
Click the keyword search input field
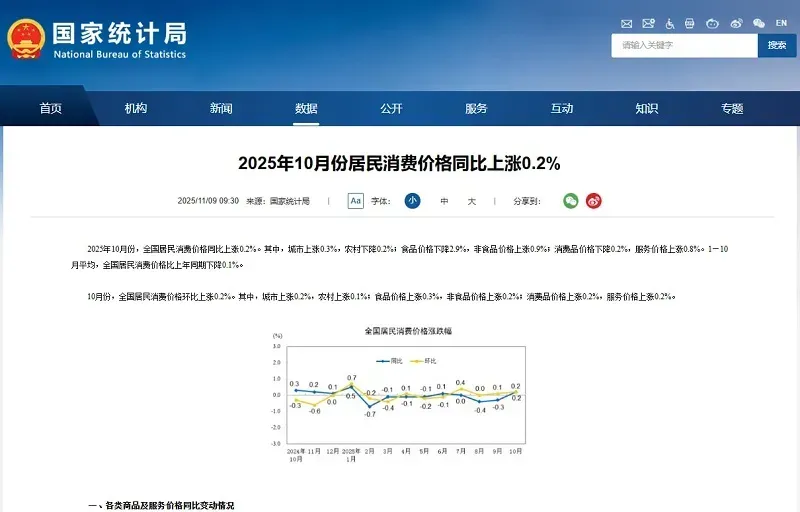[x=684, y=45]
